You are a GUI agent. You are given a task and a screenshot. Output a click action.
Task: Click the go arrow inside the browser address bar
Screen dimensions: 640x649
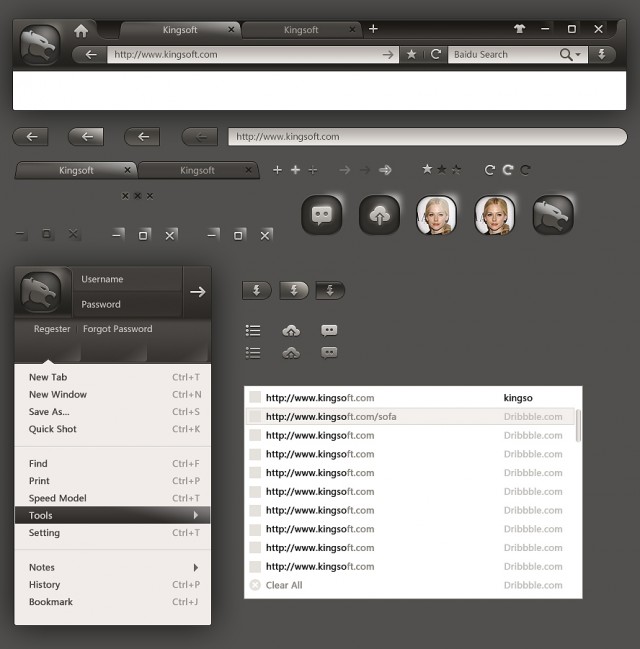[x=388, y=55]
